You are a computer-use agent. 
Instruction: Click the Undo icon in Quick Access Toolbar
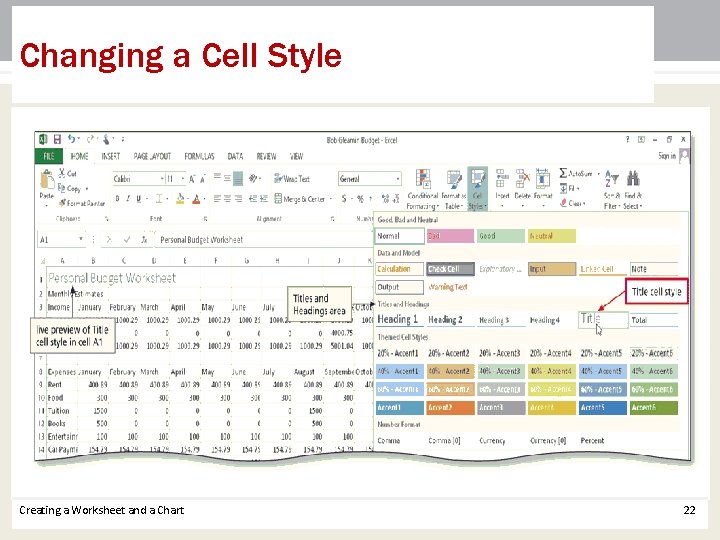71,139
